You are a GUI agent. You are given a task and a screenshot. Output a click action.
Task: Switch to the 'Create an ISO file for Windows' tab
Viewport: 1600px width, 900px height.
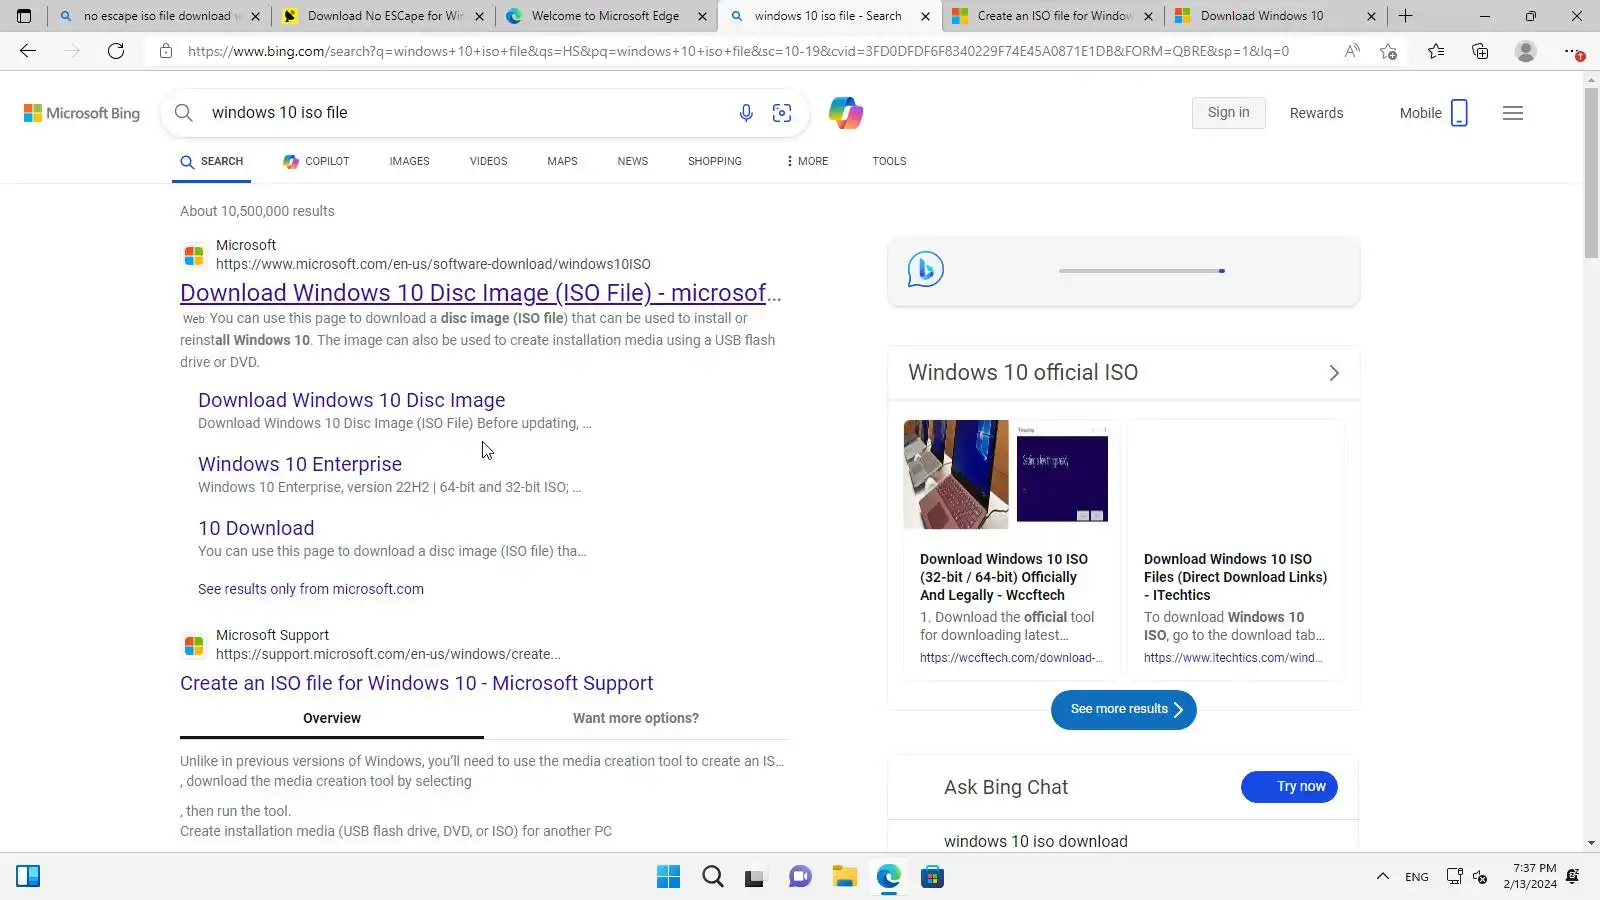point(1053,16)
